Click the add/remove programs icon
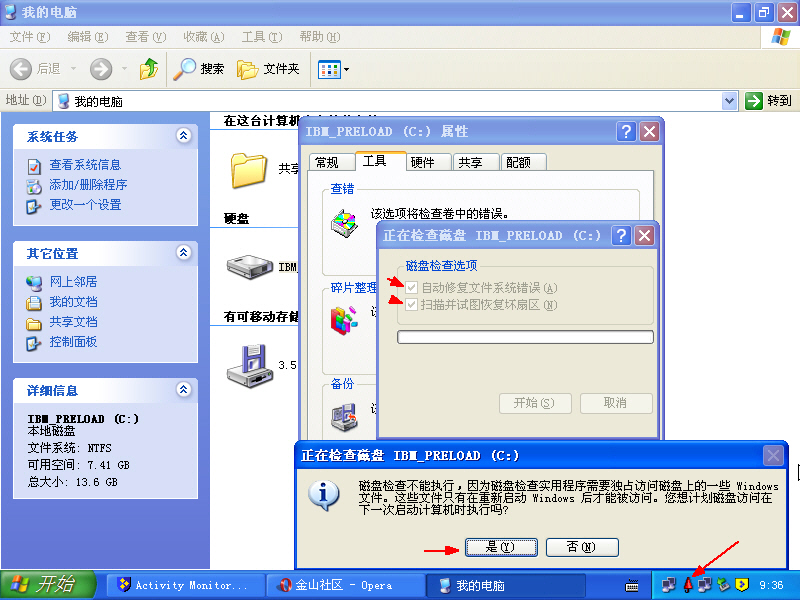 [34, 186]
